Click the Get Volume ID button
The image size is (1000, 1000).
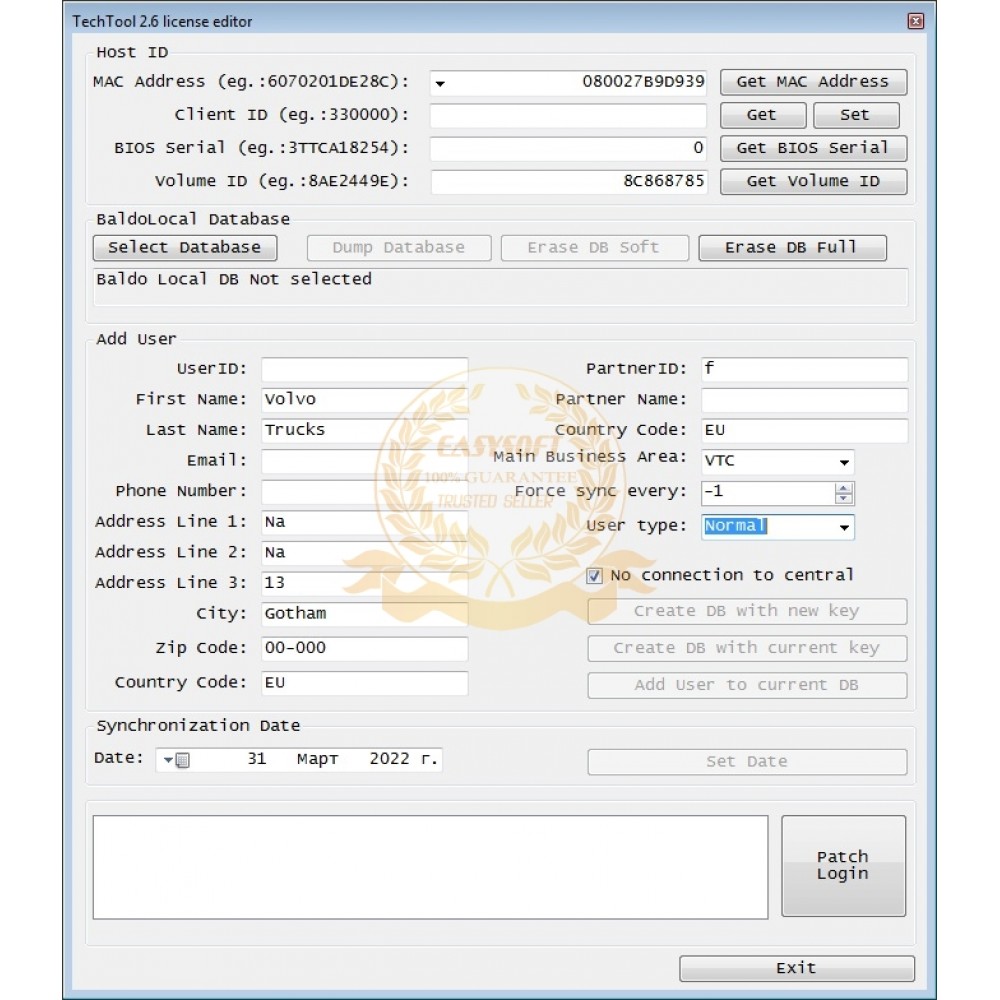(x=813, y=181)
